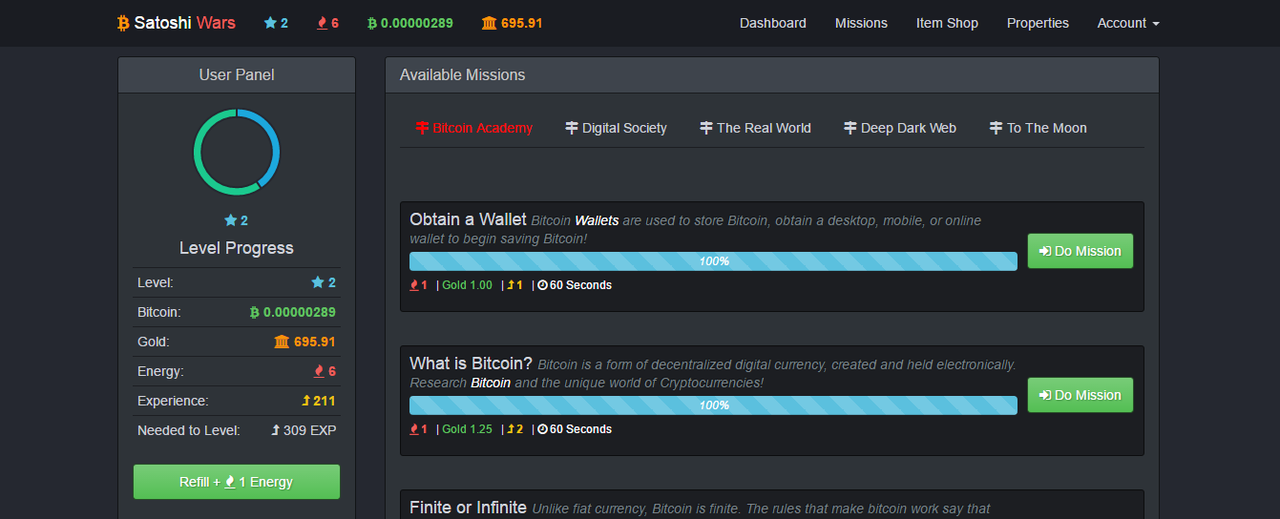Click the bitcoin icon in Bitcoin row
The image size is (1280, 519).
254,312
